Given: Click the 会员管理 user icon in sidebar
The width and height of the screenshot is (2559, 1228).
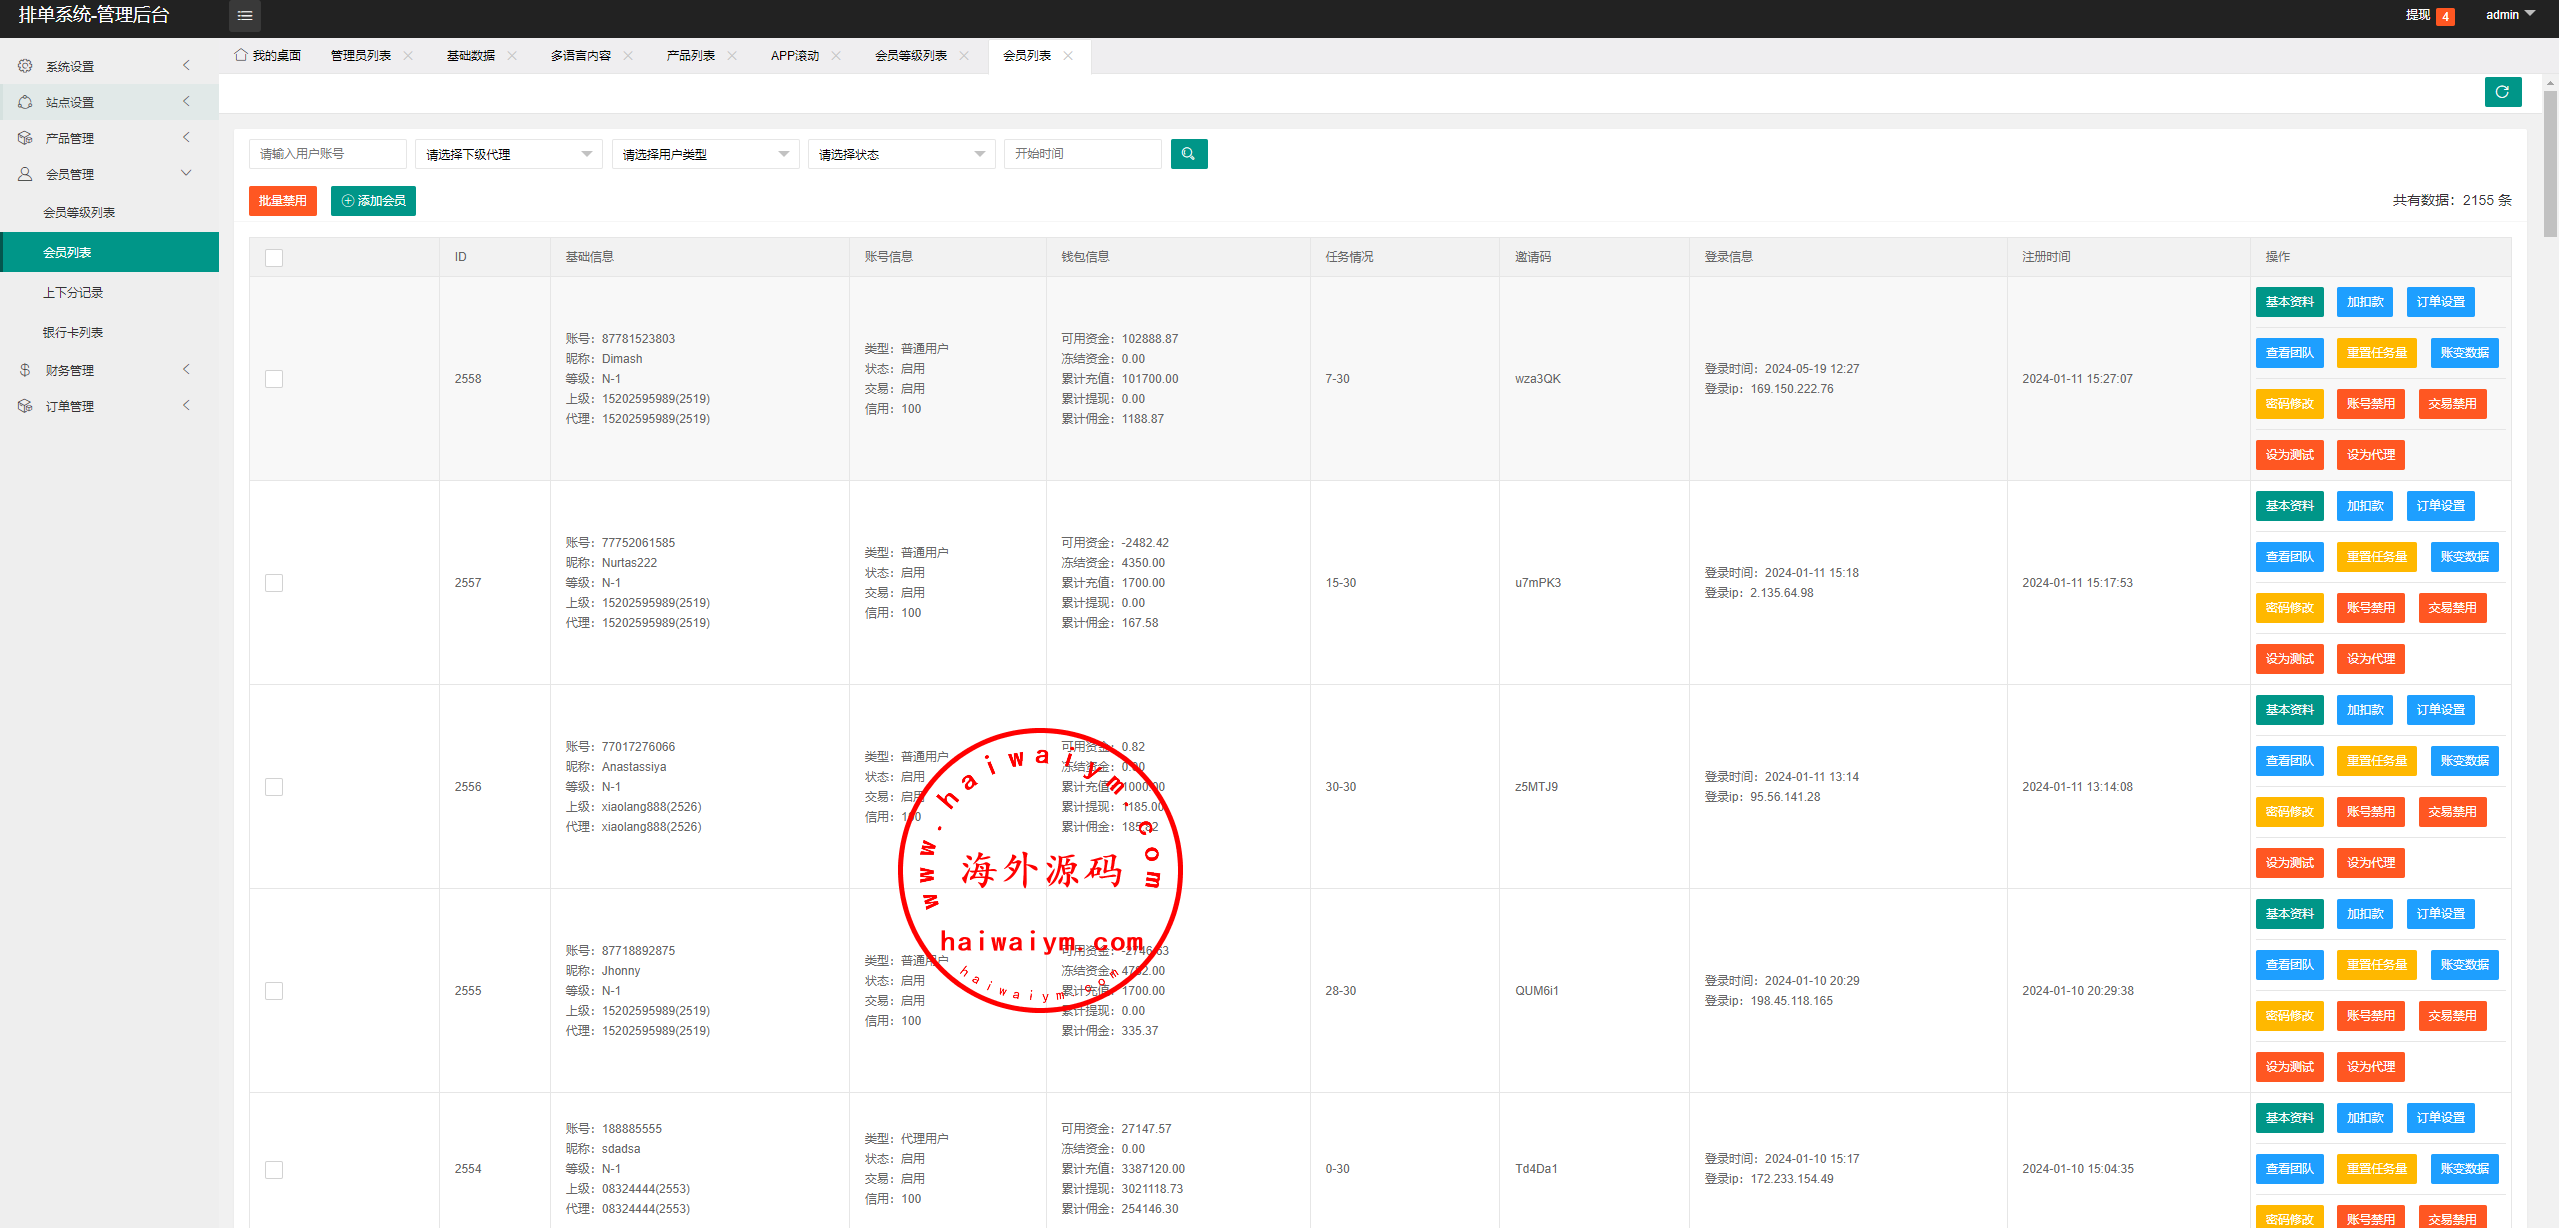Looking at the screenshot, I should tap(25, 174).
